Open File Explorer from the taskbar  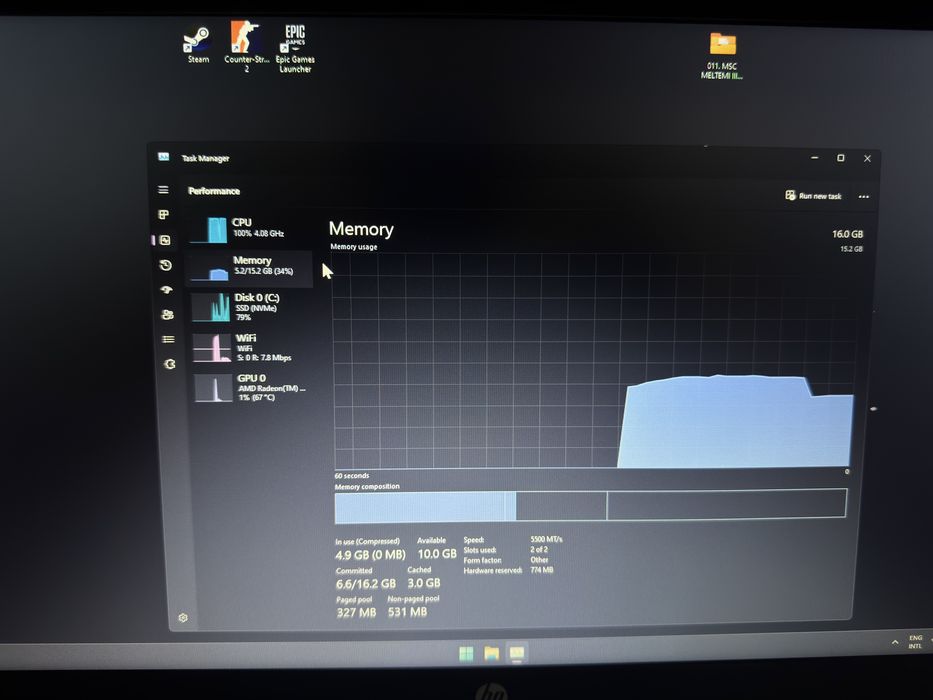[x=491, y=654]
